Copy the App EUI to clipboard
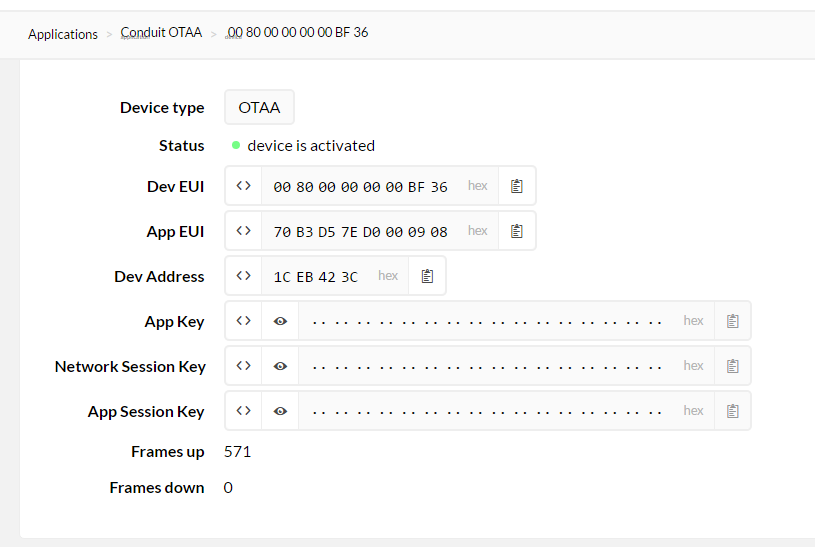 517,231
